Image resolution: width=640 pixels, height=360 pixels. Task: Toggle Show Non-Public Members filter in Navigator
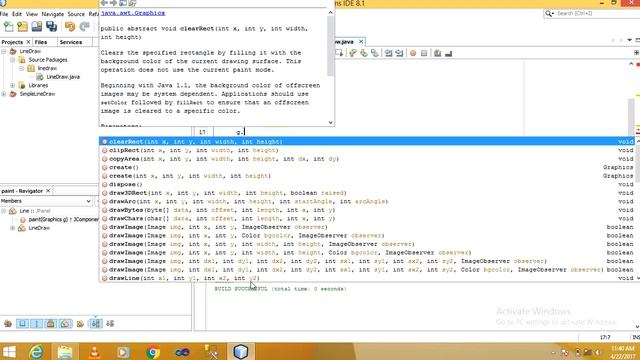[51, 324]
